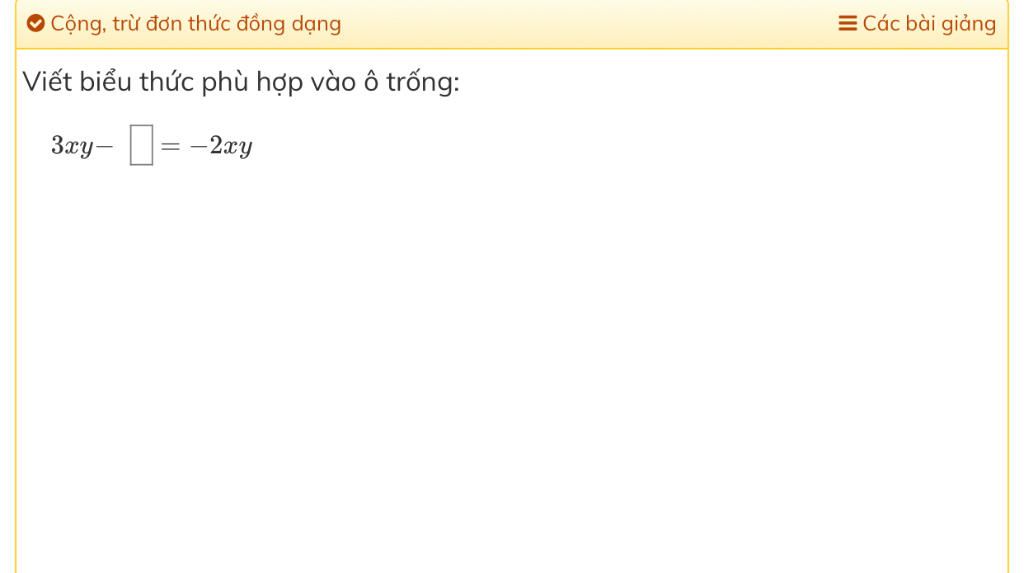This screenshot has width=1024, height=573.
Task: Click the Cộng, trừ đơn thức đồng dạng title
Action: pos(195,24)
